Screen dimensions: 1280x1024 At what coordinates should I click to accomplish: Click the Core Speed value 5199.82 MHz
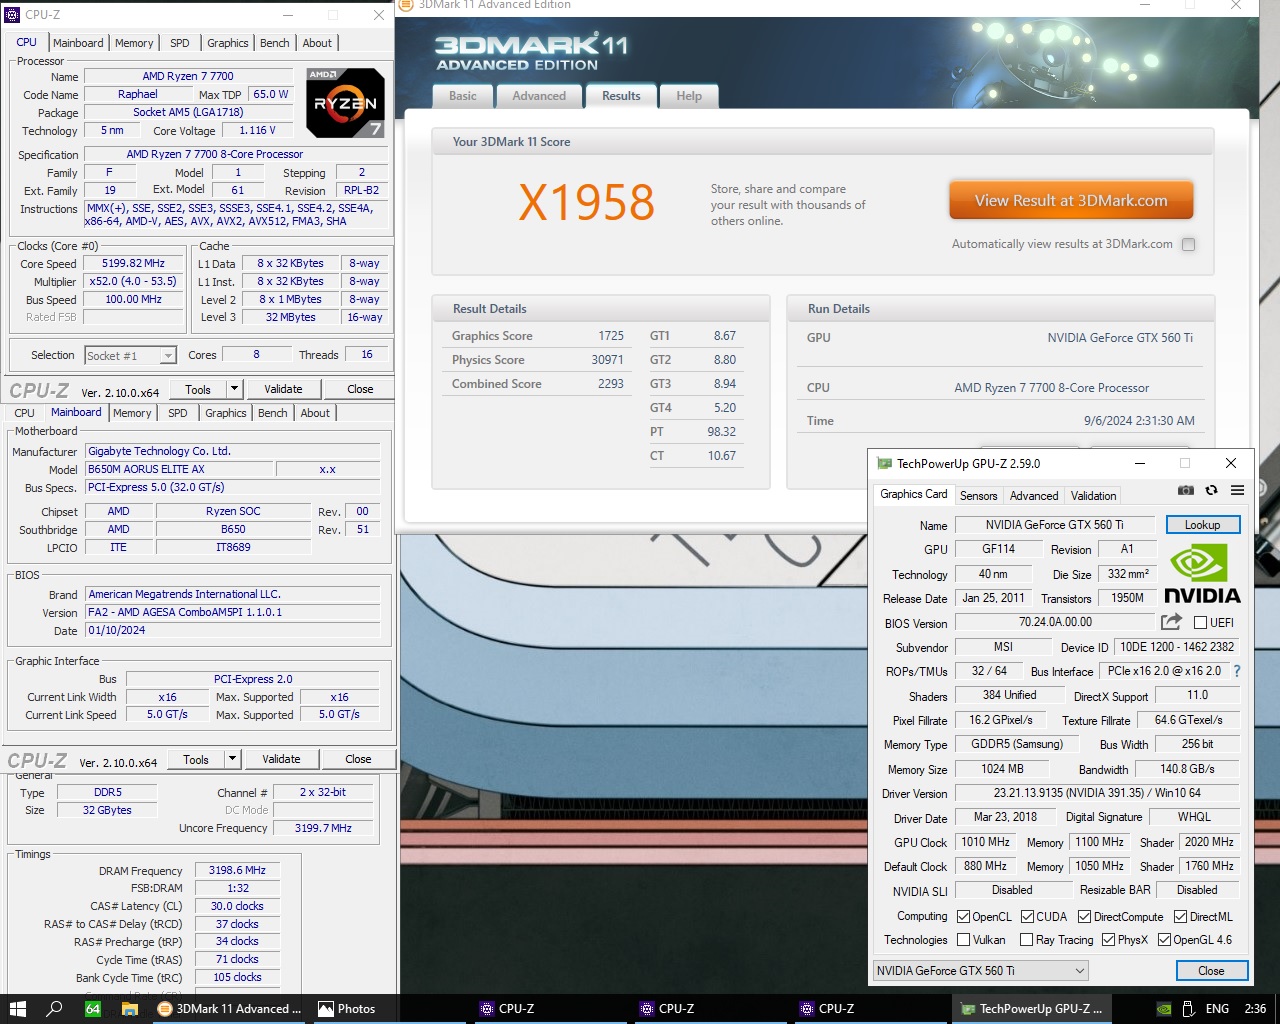coord(134,264)
